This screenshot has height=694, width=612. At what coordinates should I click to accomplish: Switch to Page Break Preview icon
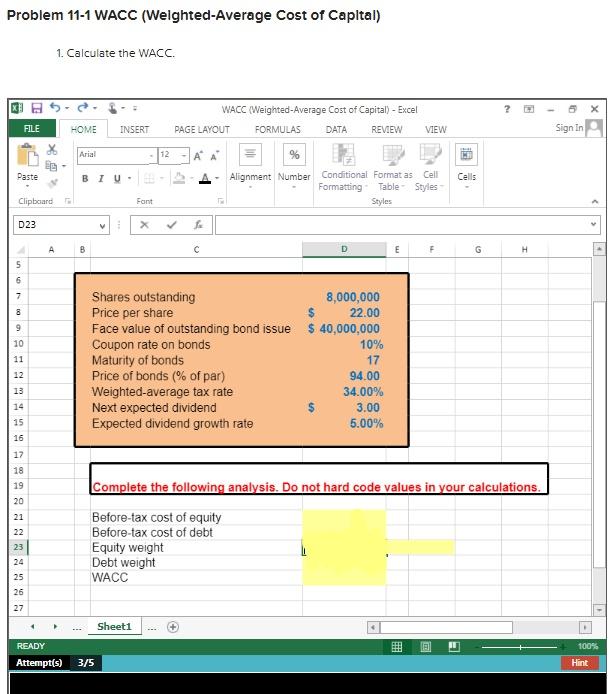click(x=454, y=647)
